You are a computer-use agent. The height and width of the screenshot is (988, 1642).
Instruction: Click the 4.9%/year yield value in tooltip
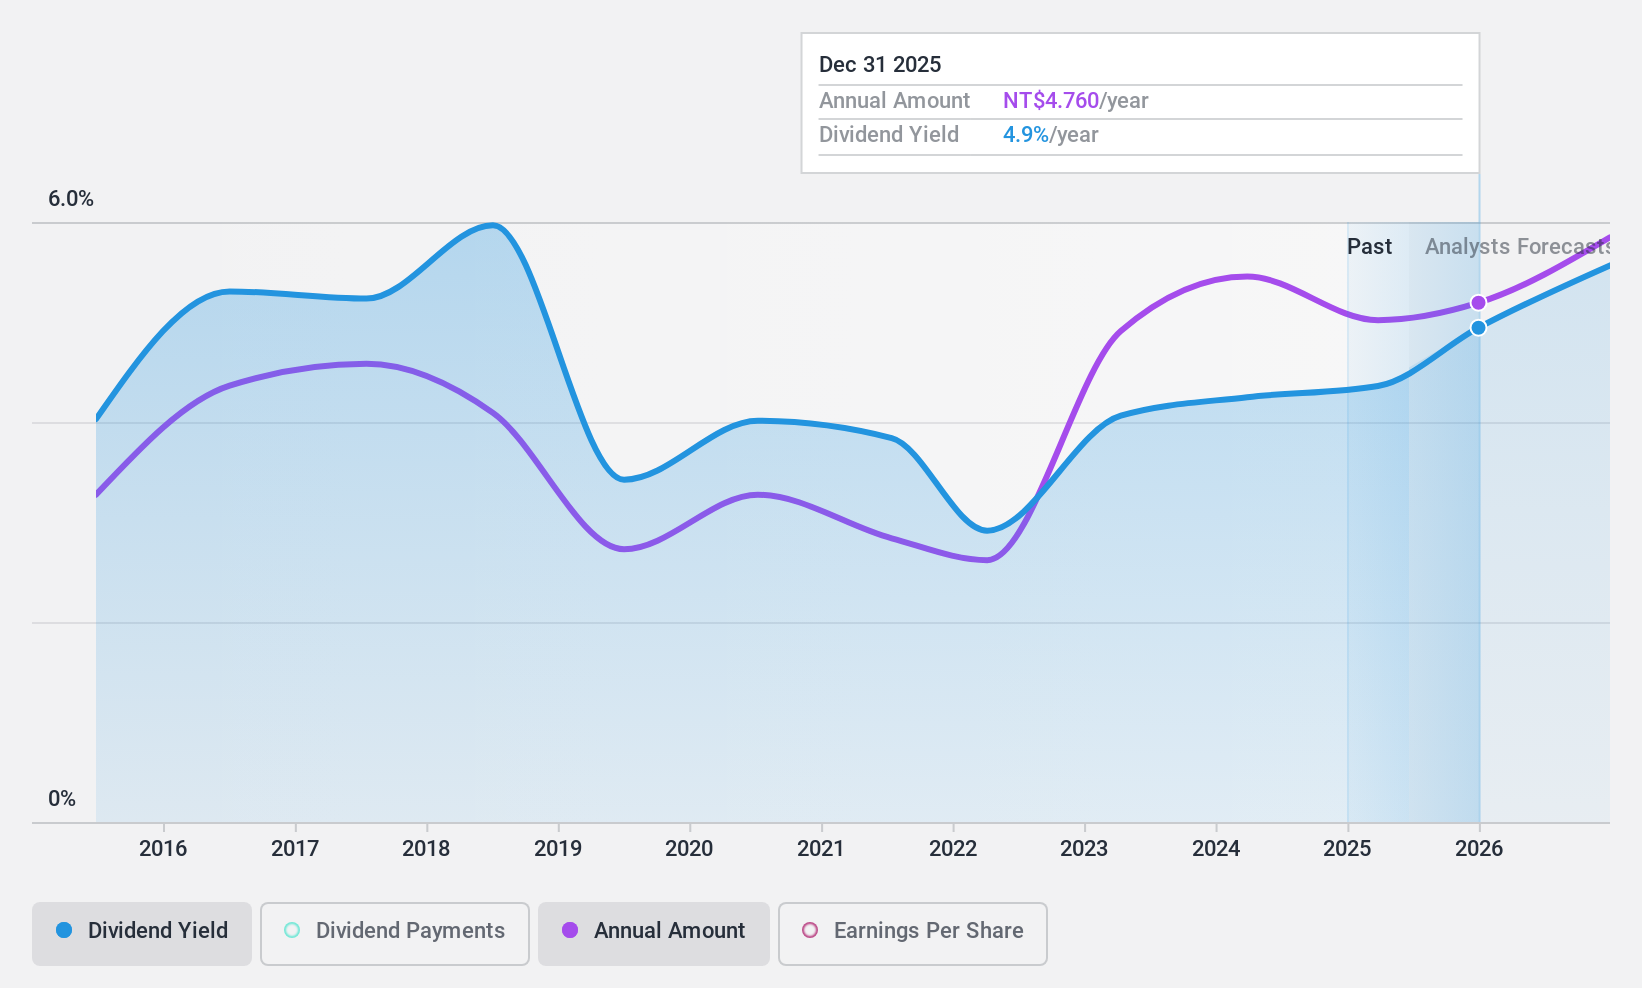pos(1050,135)
